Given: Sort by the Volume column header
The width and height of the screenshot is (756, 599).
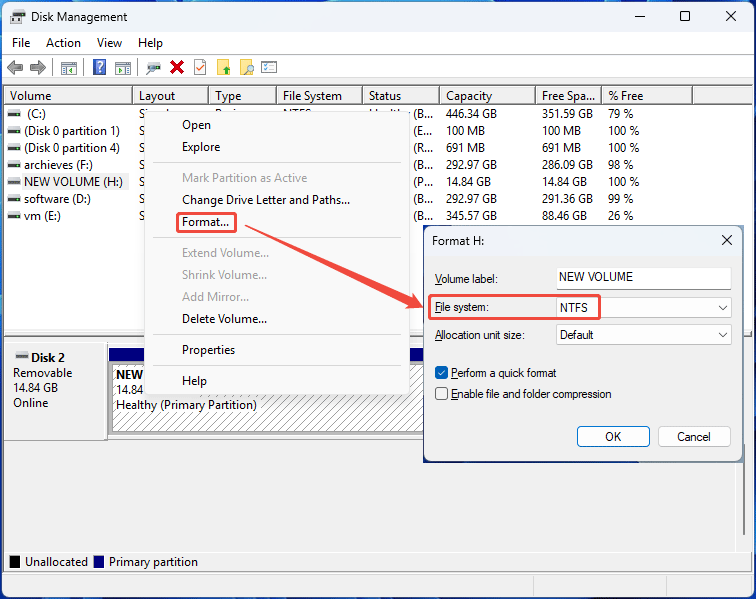Looking at the screenshot, I should 68,96.
